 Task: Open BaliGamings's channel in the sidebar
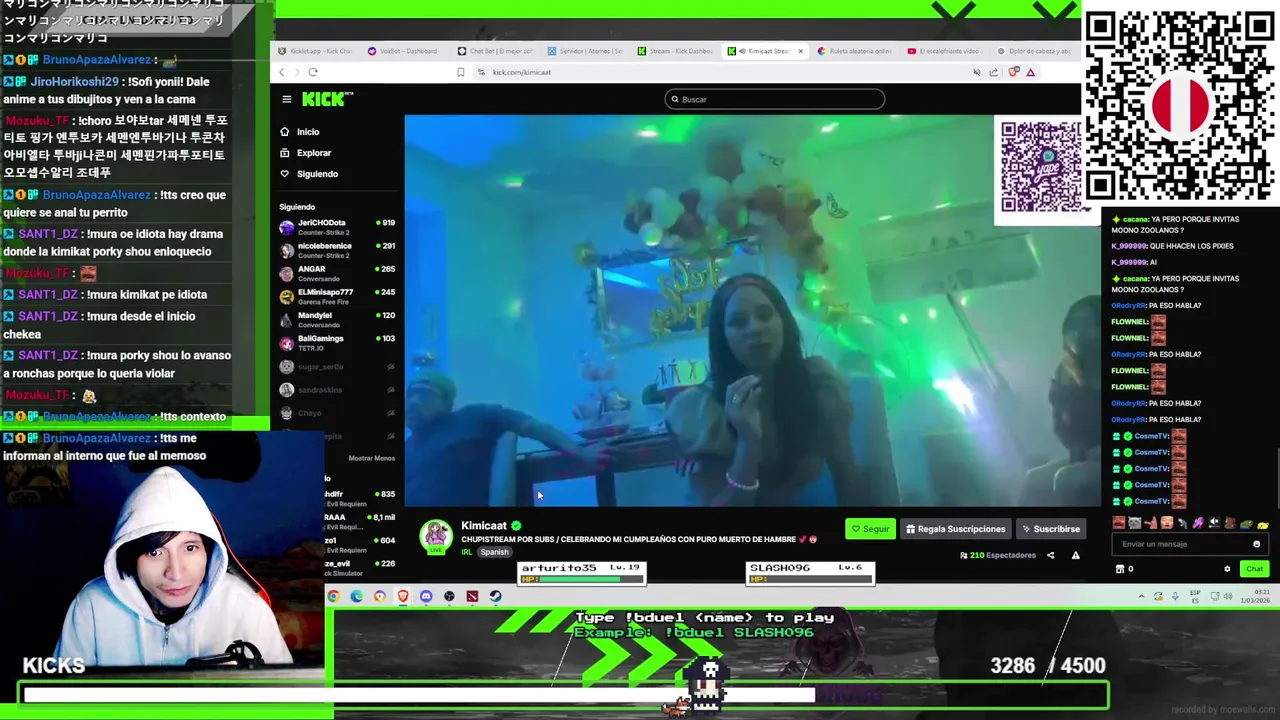point(337,343)
